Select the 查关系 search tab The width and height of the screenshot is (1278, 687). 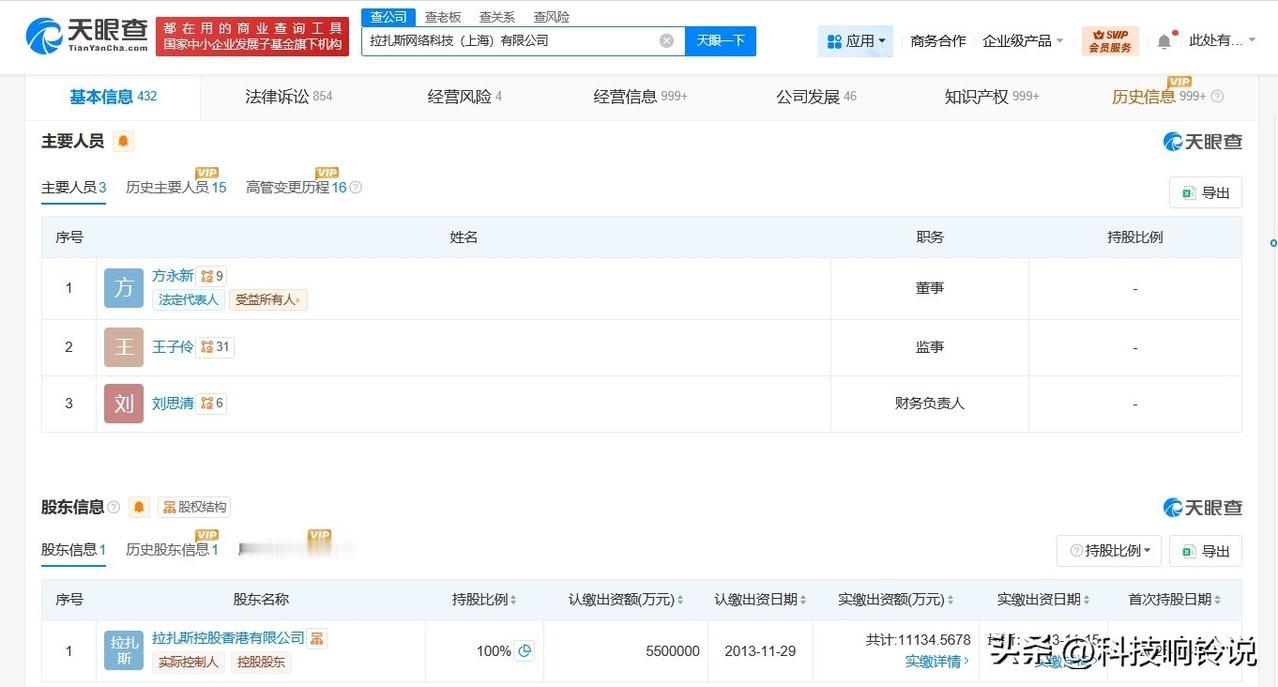(497, 17)
